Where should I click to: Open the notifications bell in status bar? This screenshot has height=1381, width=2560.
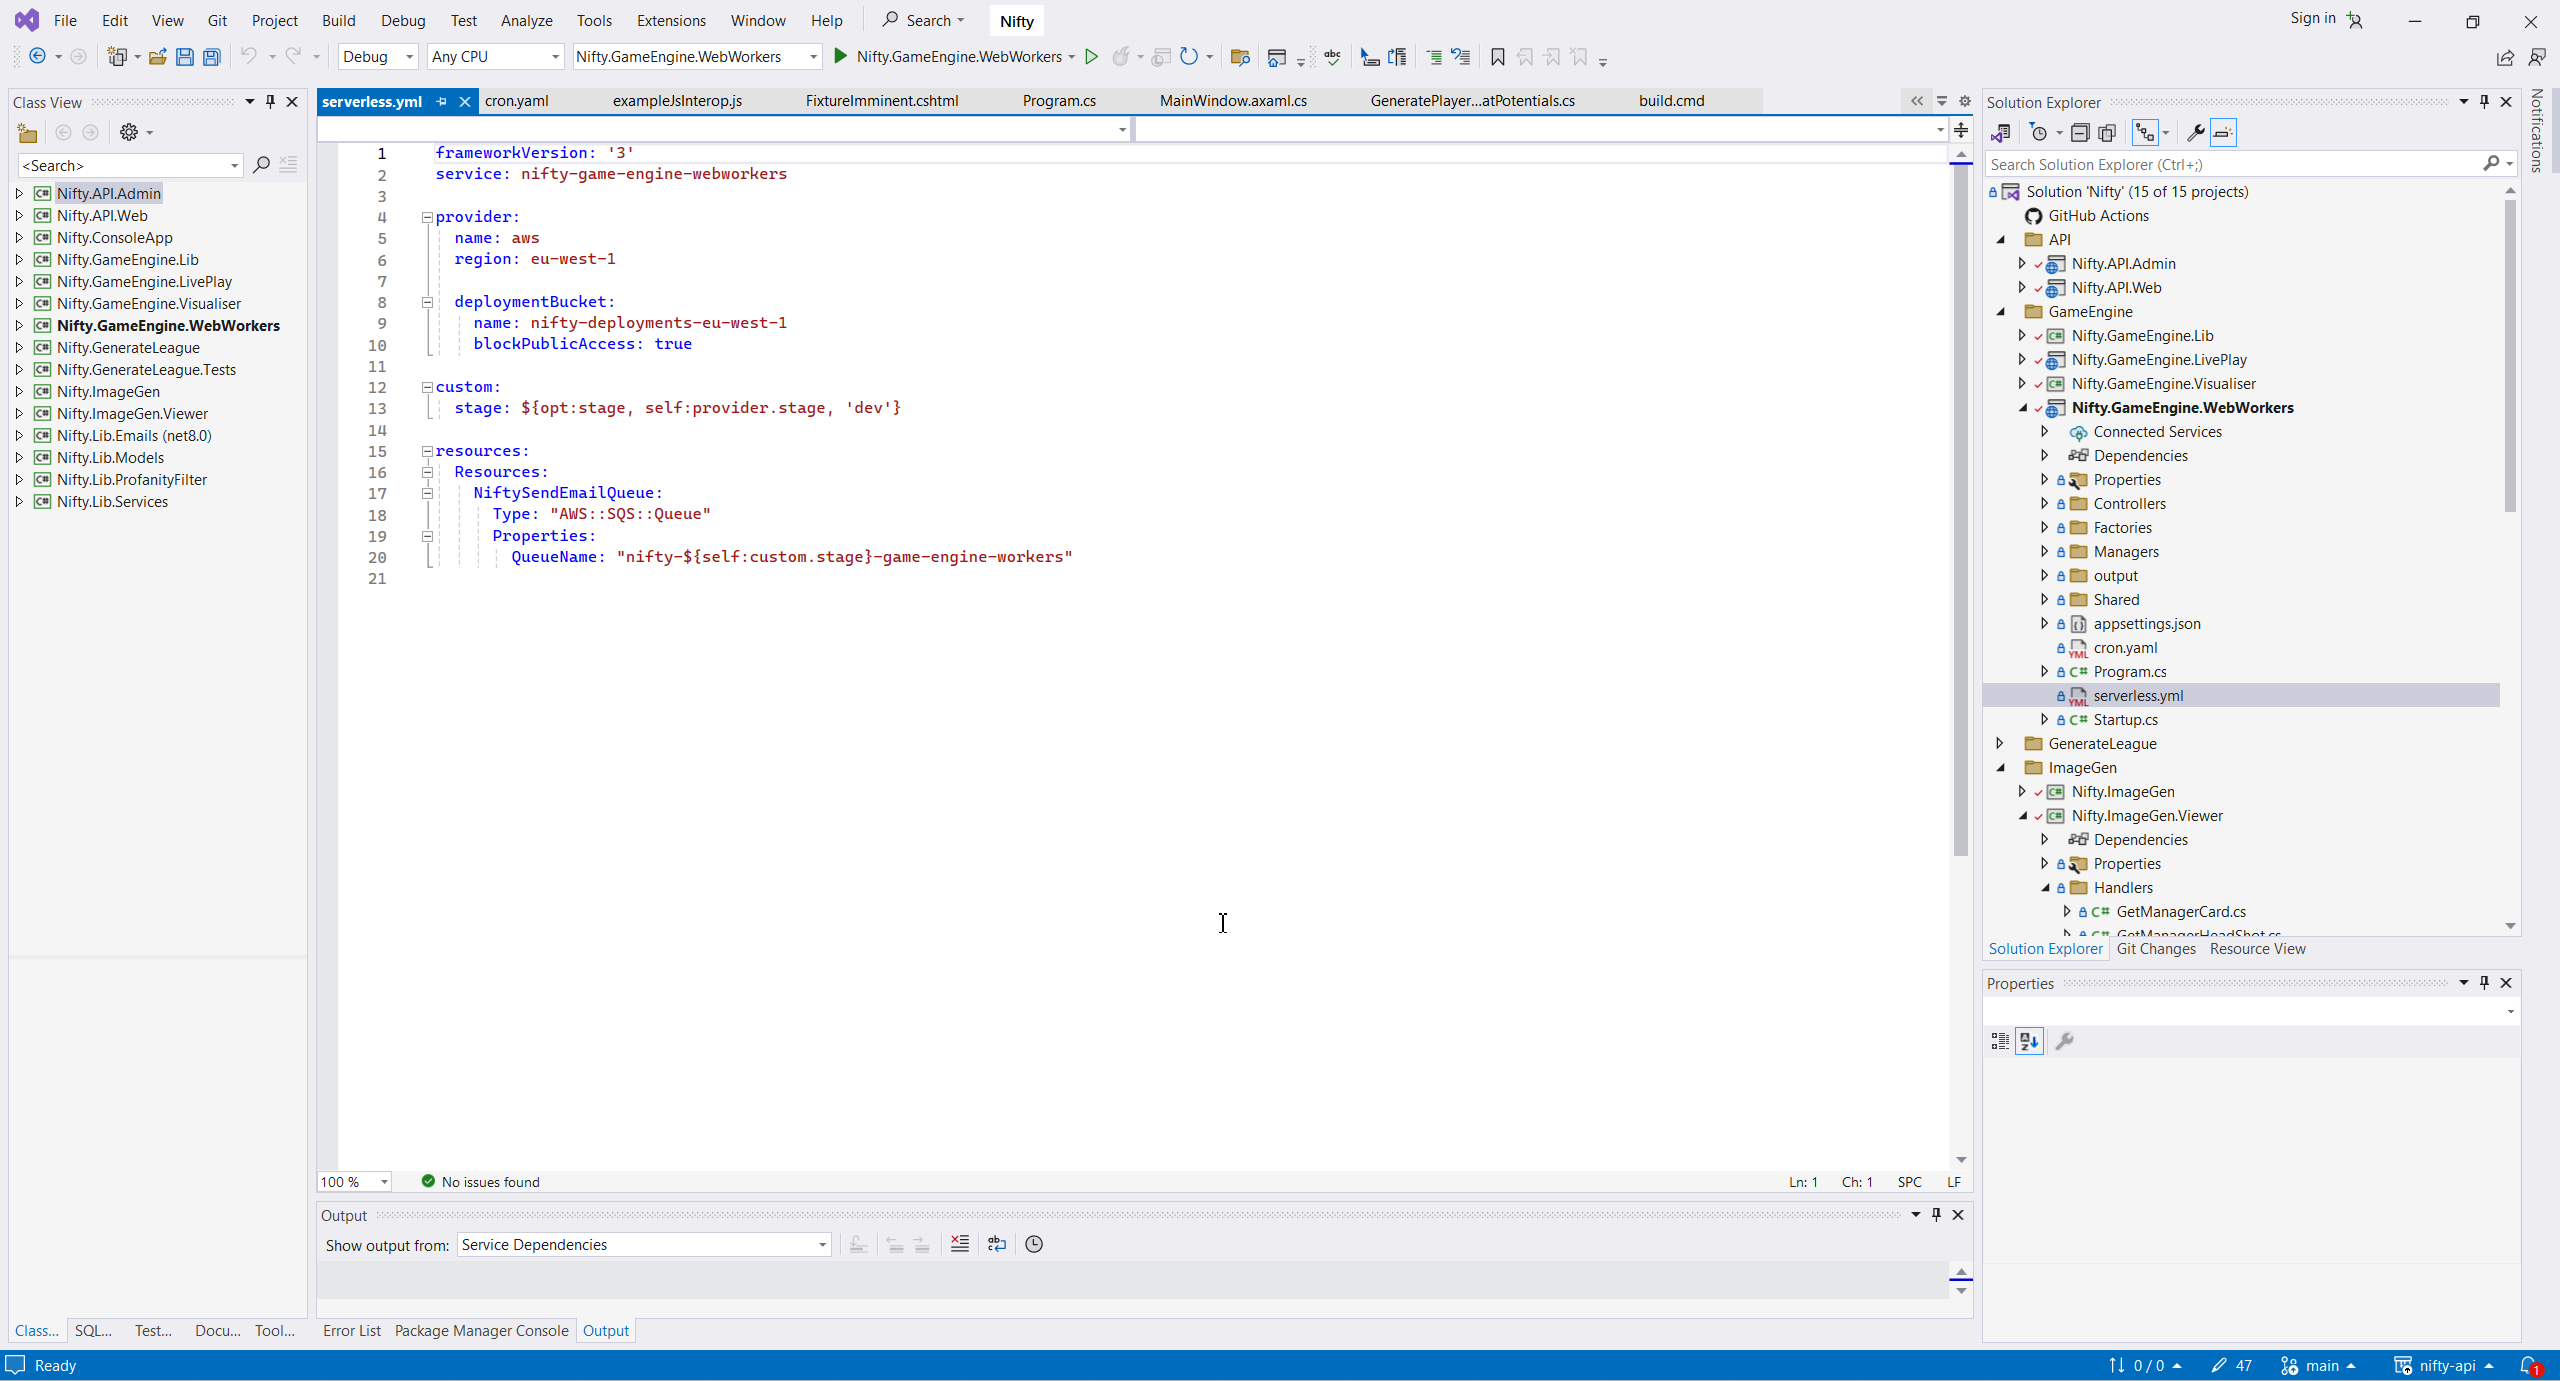2530,1365
